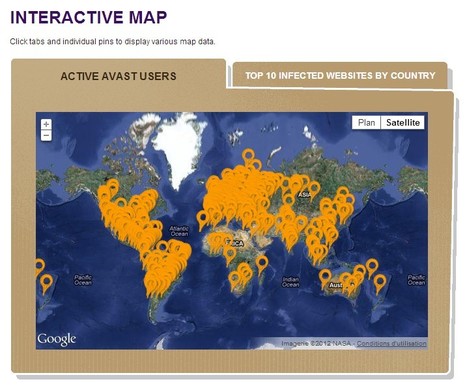Click the pin in western Australia
Viewport: 467px width, 386px height.
(325, 277)
